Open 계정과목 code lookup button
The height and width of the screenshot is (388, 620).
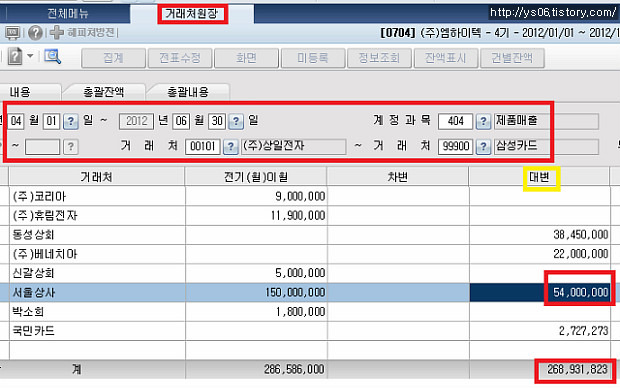click(483, 121)
